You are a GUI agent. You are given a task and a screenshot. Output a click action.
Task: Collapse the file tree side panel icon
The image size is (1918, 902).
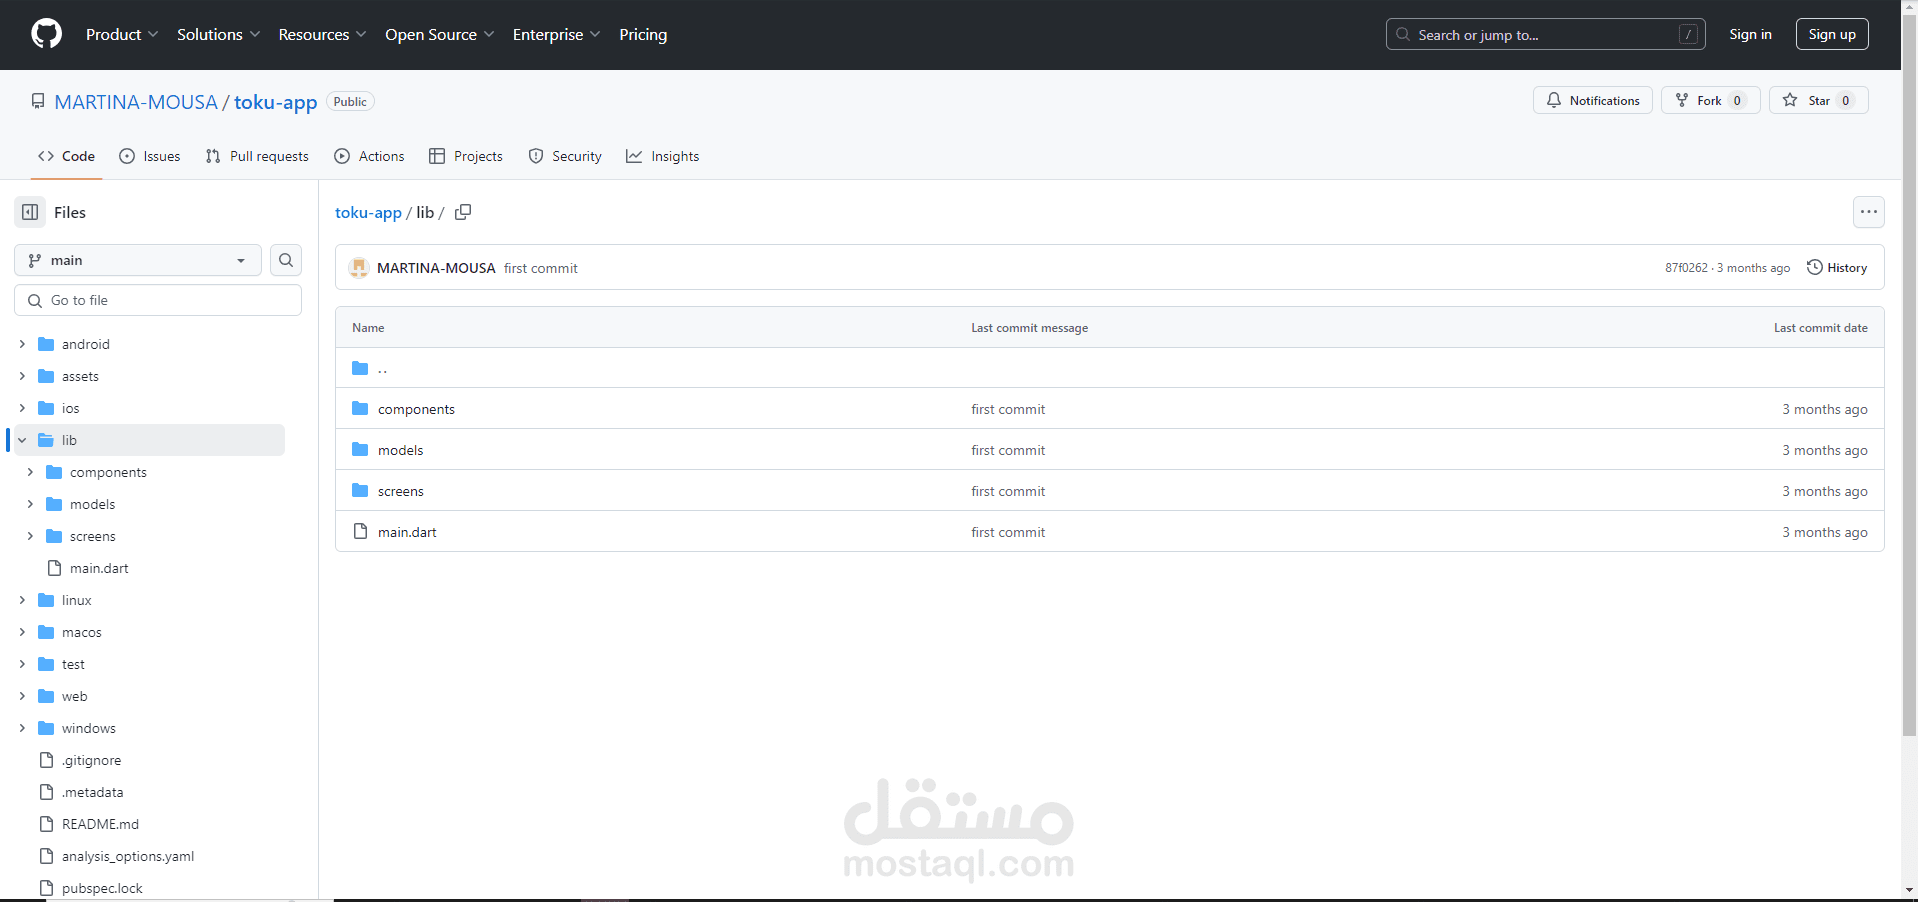coord(30,212)
